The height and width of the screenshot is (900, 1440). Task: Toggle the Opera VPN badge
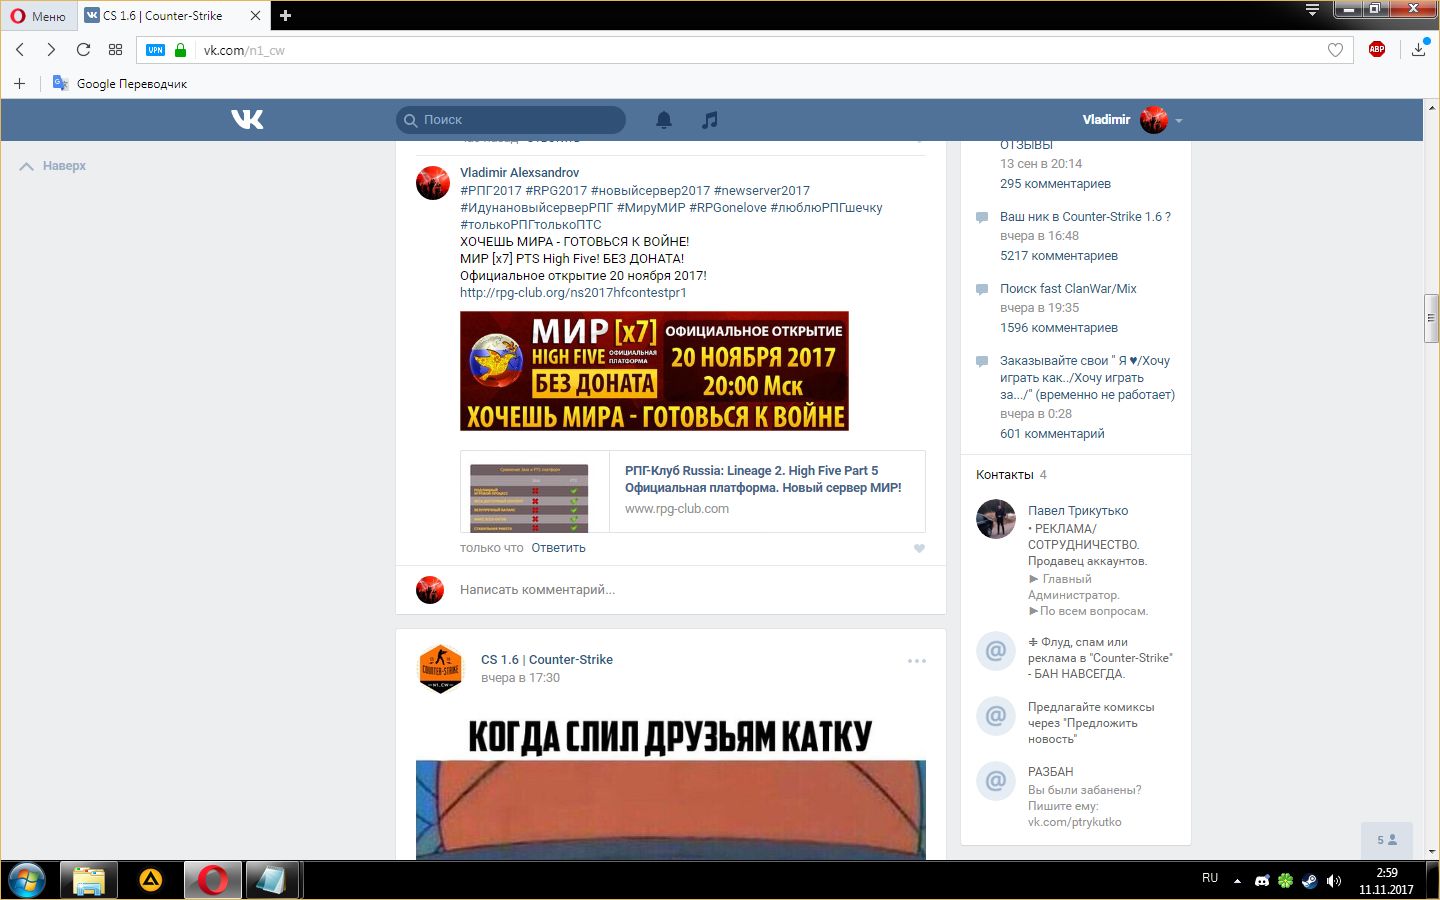coord(155,50)
